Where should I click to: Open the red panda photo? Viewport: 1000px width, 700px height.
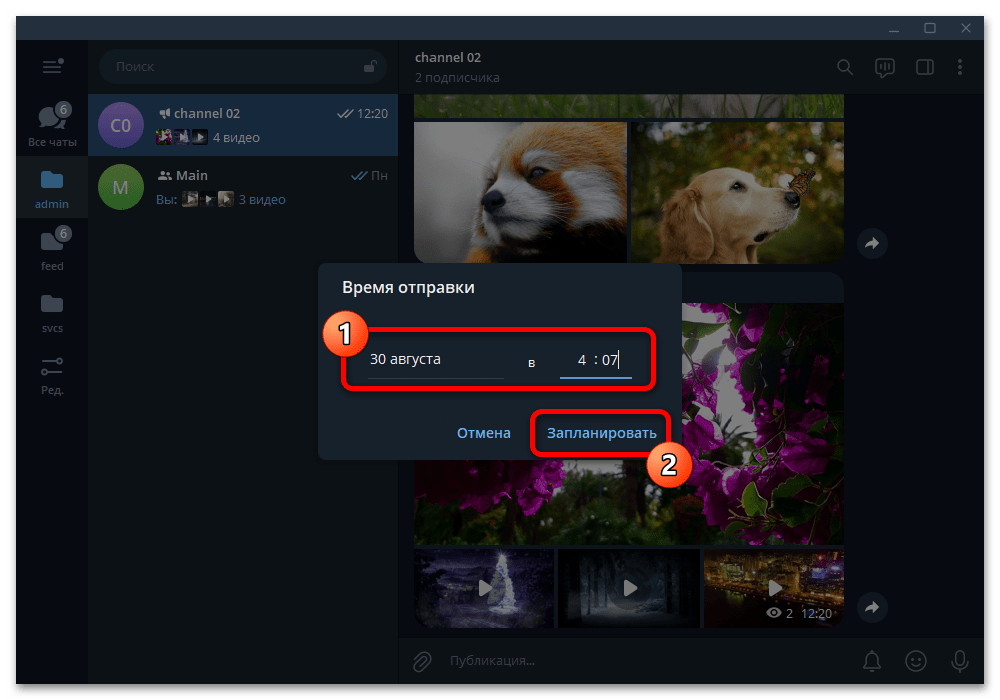tap(520, 193)
